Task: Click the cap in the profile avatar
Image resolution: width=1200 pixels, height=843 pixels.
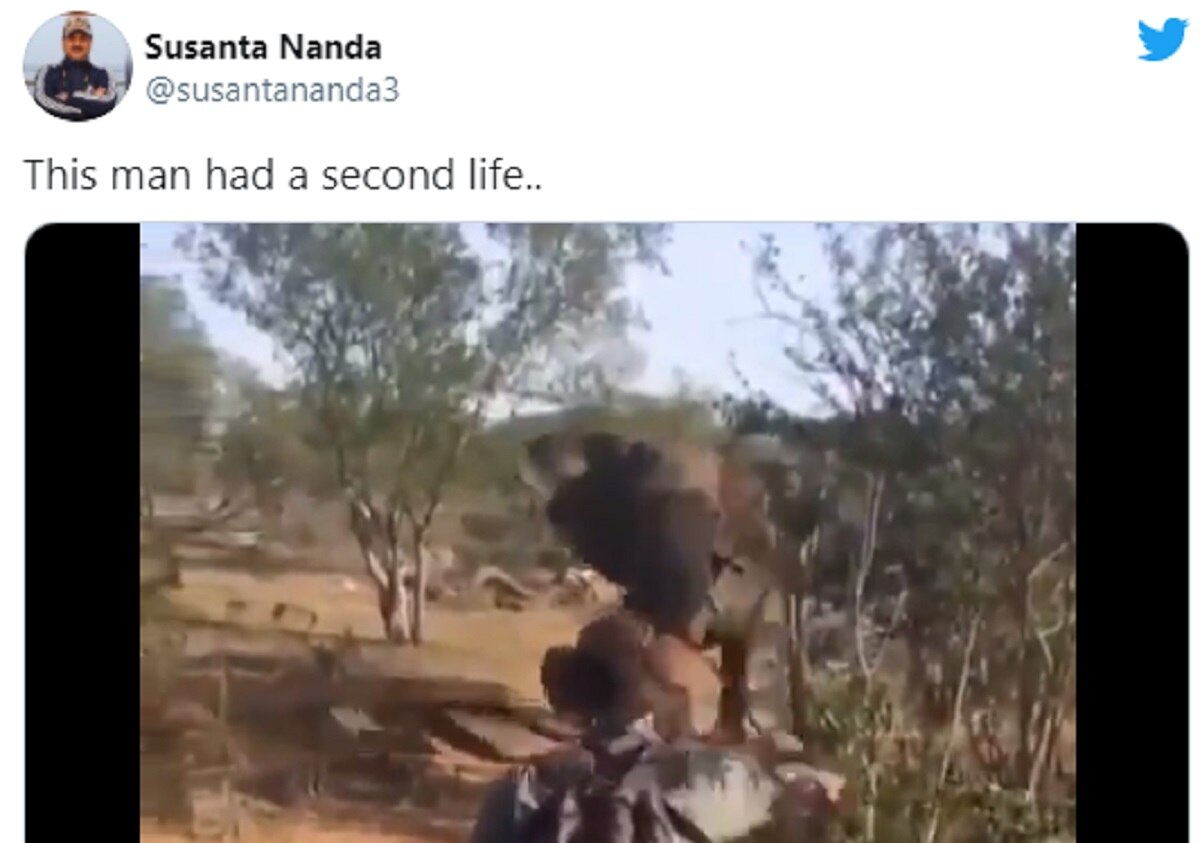Action: (x=76, y=28)
